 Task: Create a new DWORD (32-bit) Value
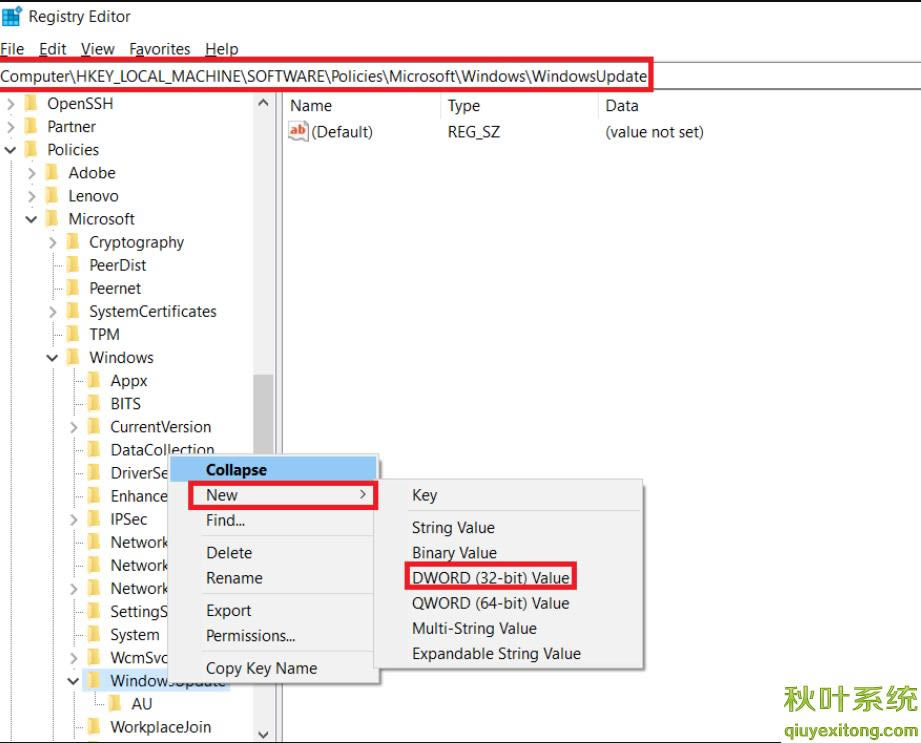point(509,578)
